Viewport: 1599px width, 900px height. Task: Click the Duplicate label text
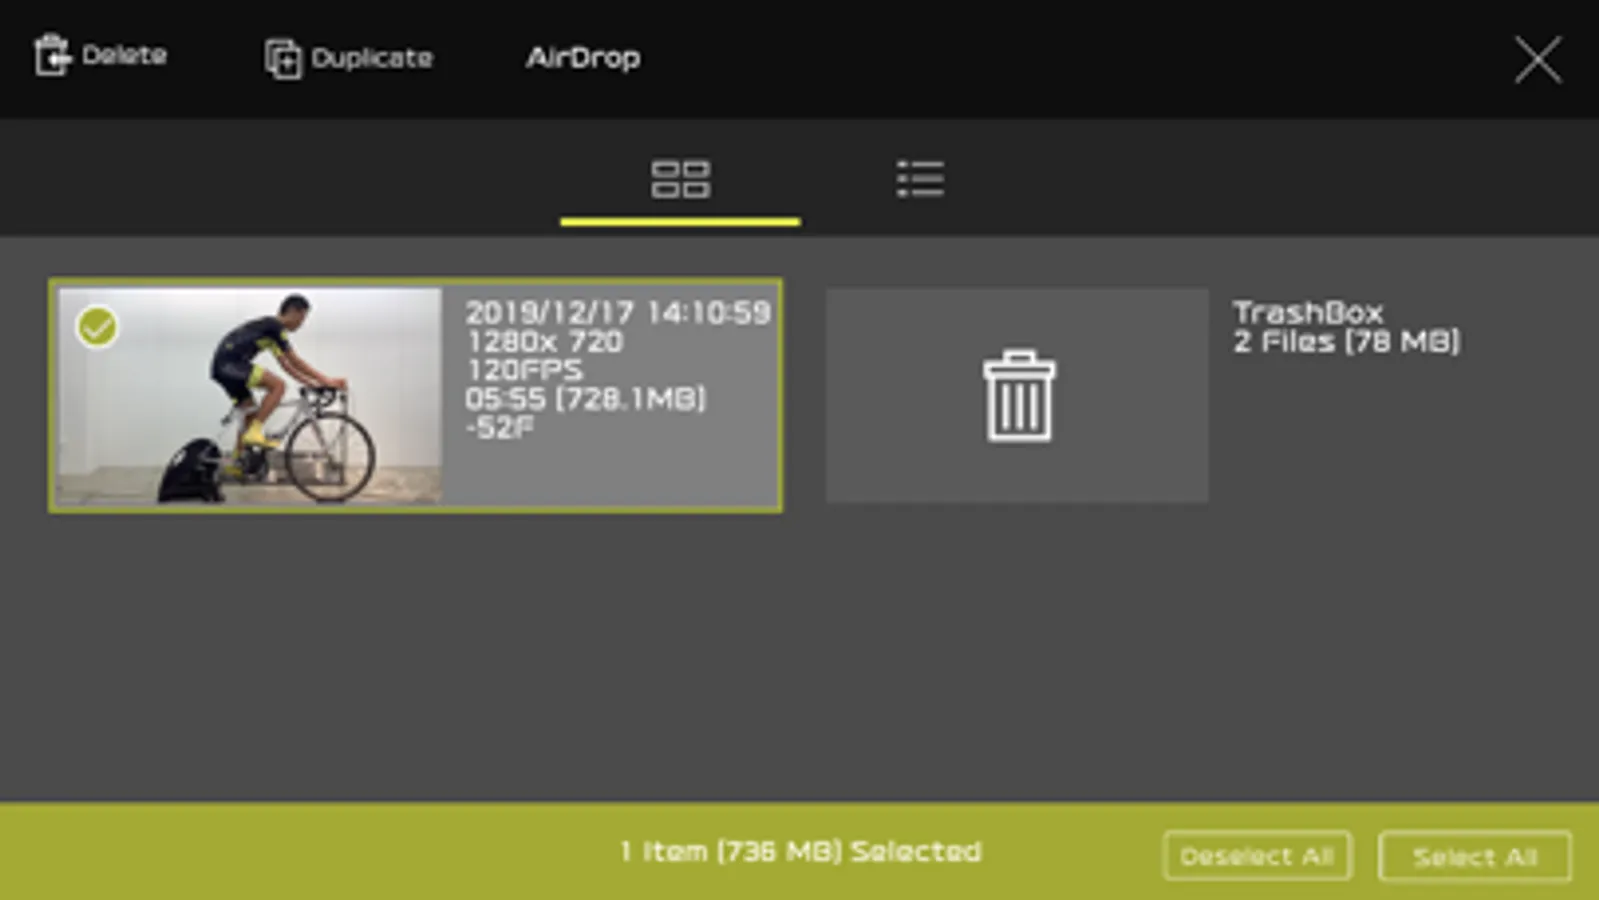coord(371,58)
